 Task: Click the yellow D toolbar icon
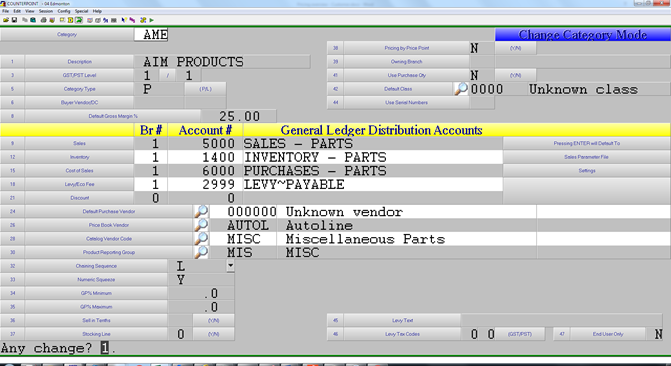point(70,20)
